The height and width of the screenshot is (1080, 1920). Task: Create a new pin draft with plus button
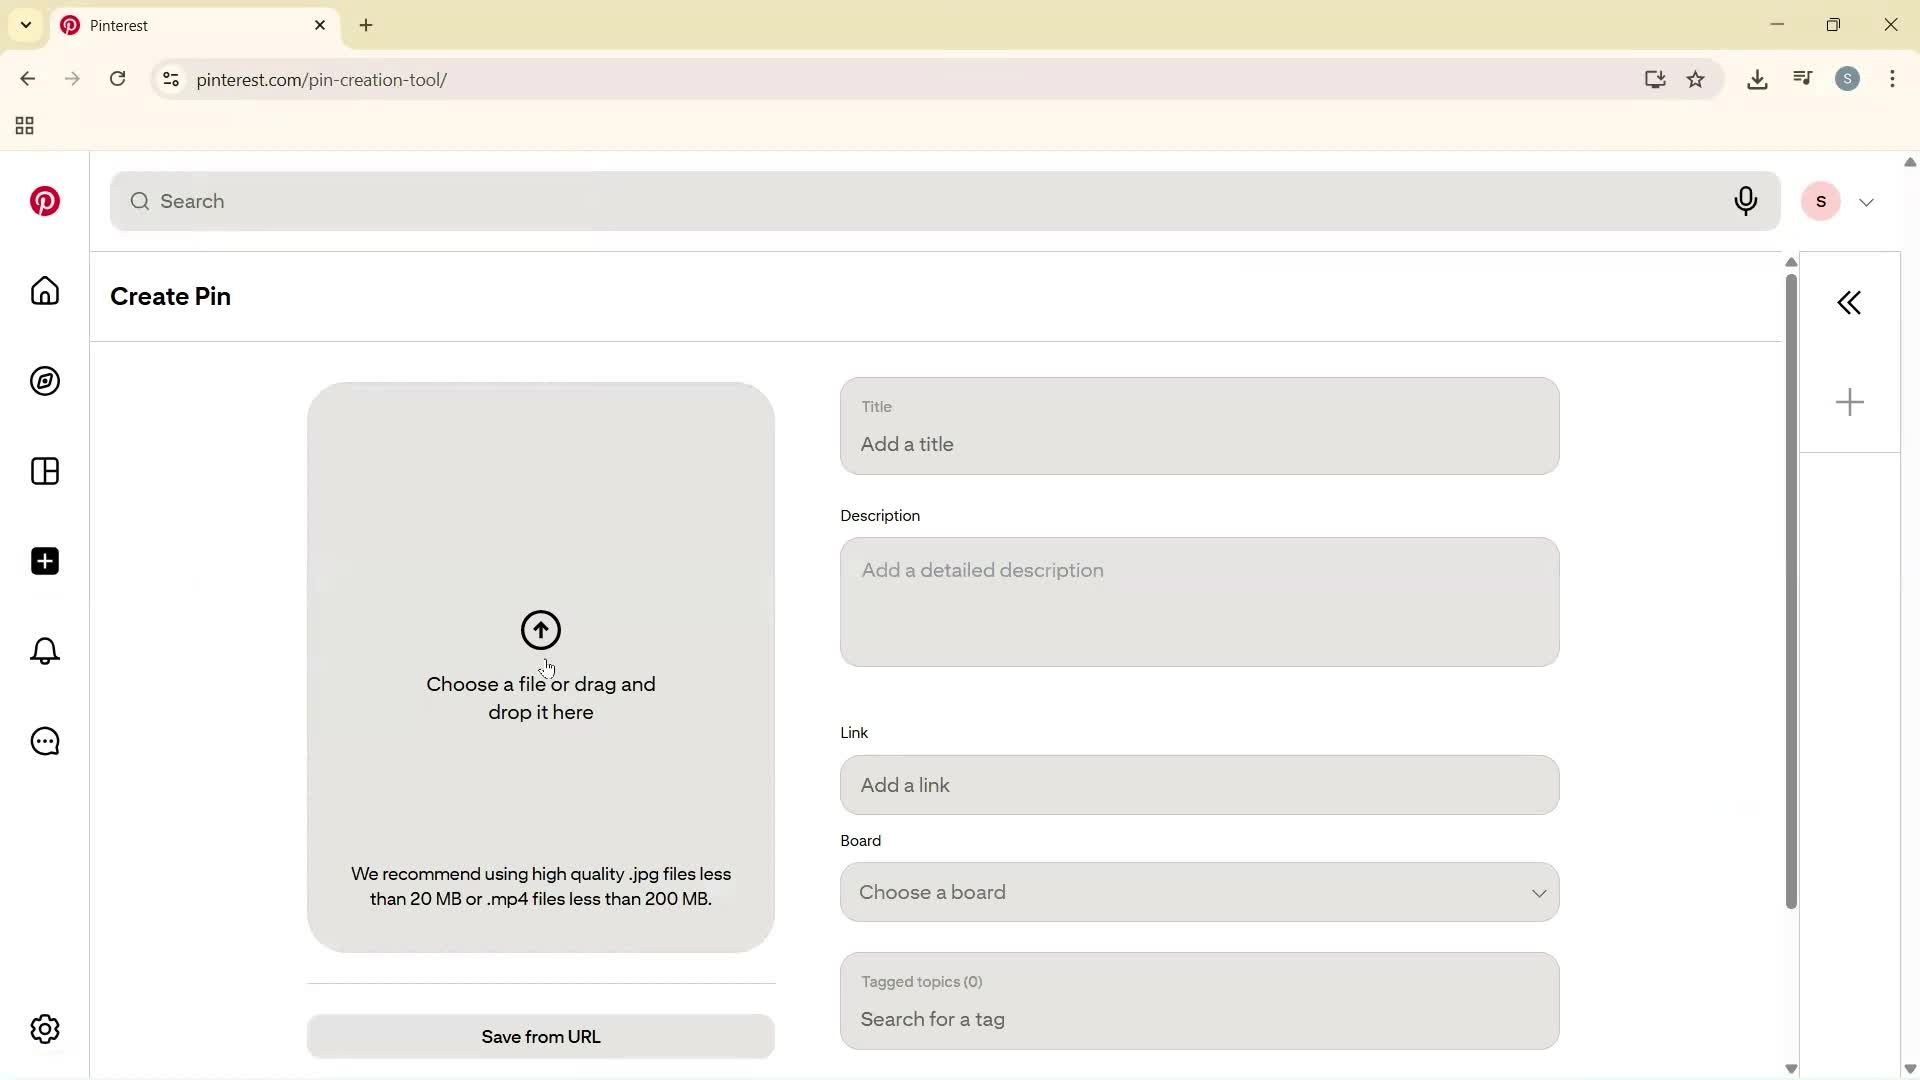pos(1849,401)
